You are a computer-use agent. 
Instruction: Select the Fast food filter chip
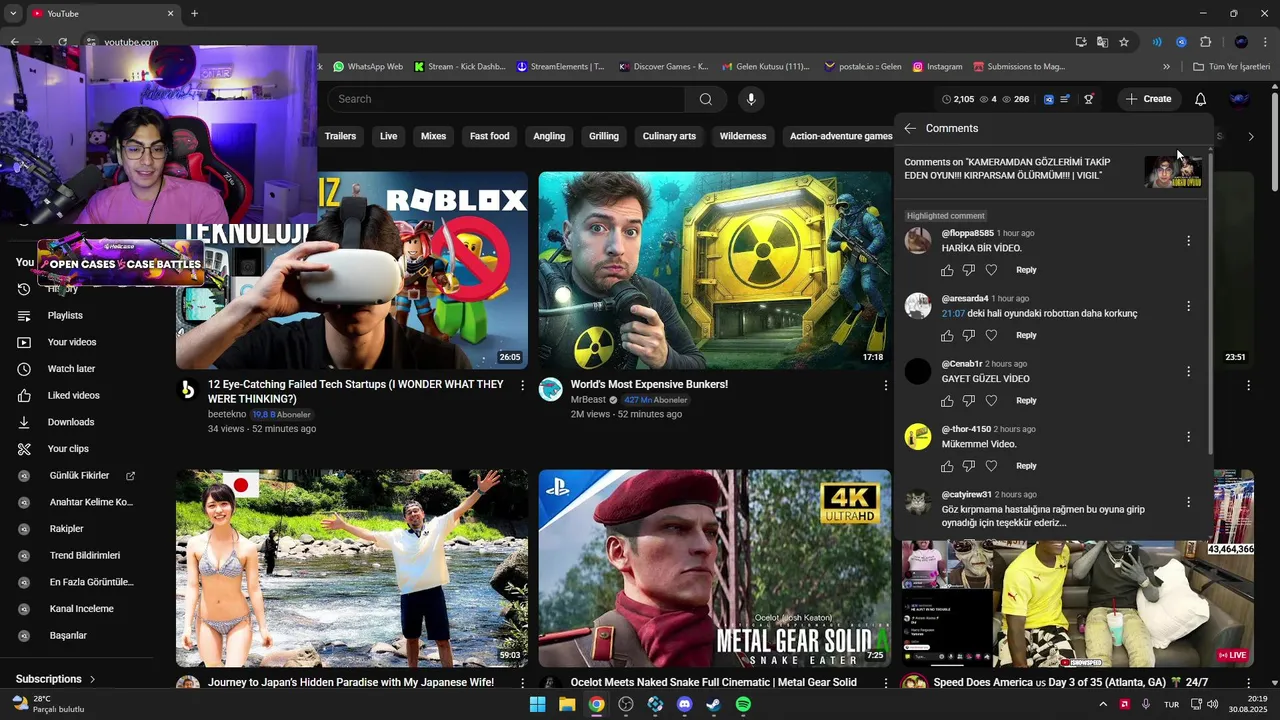[x=490, y=136]
